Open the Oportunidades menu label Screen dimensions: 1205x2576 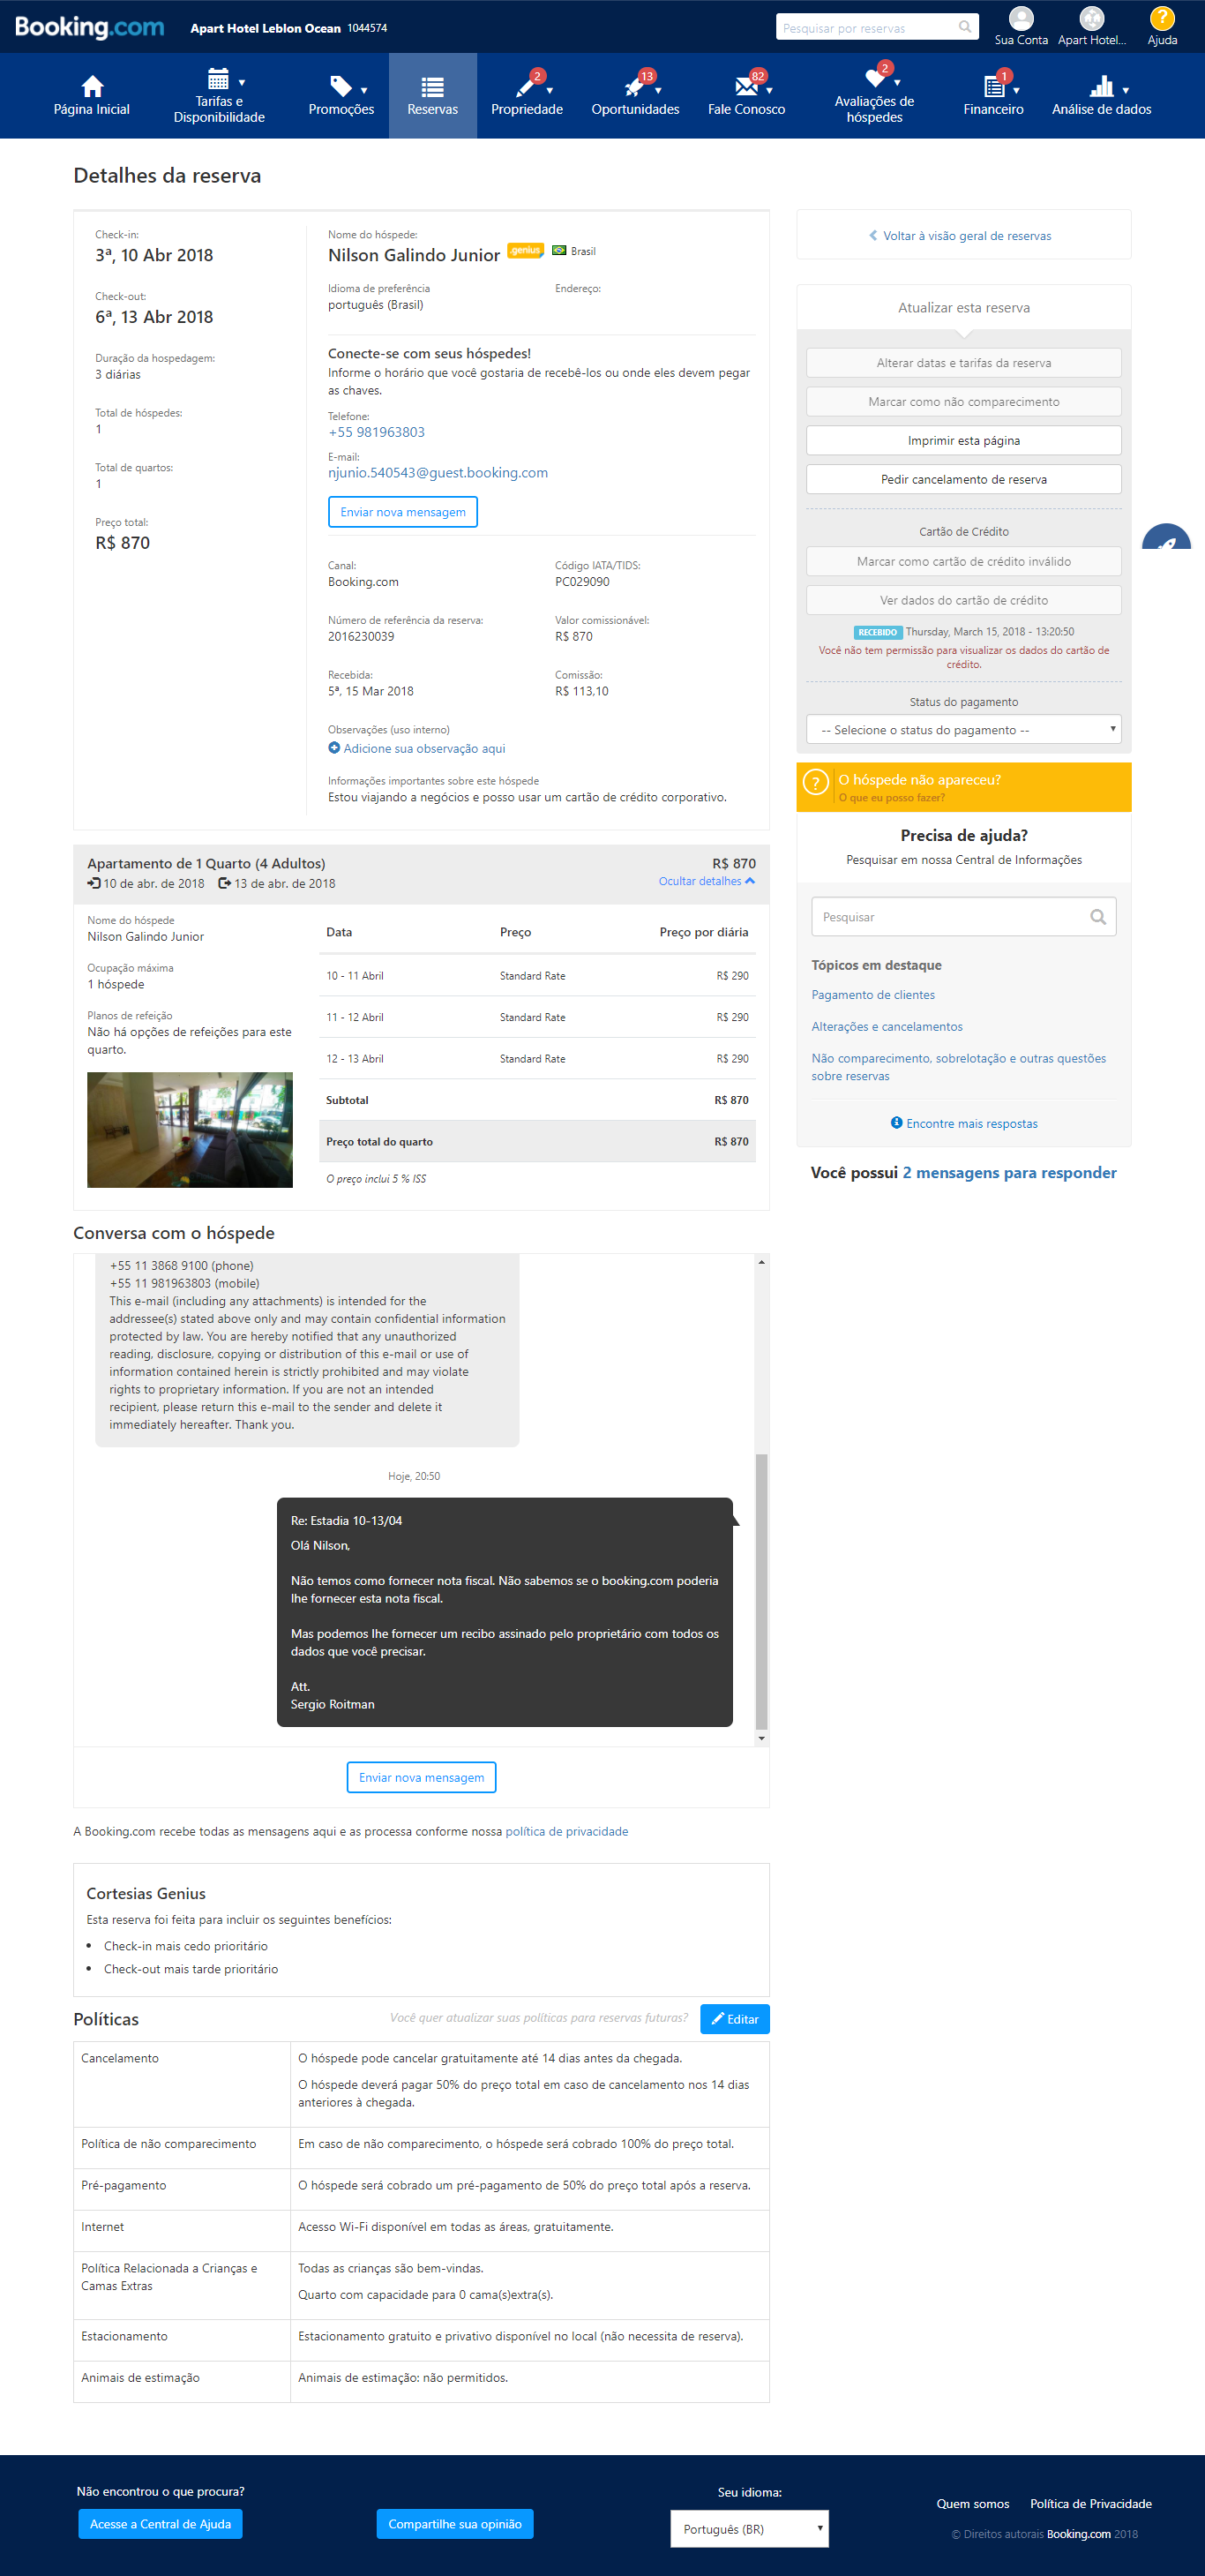click(635, 109)
